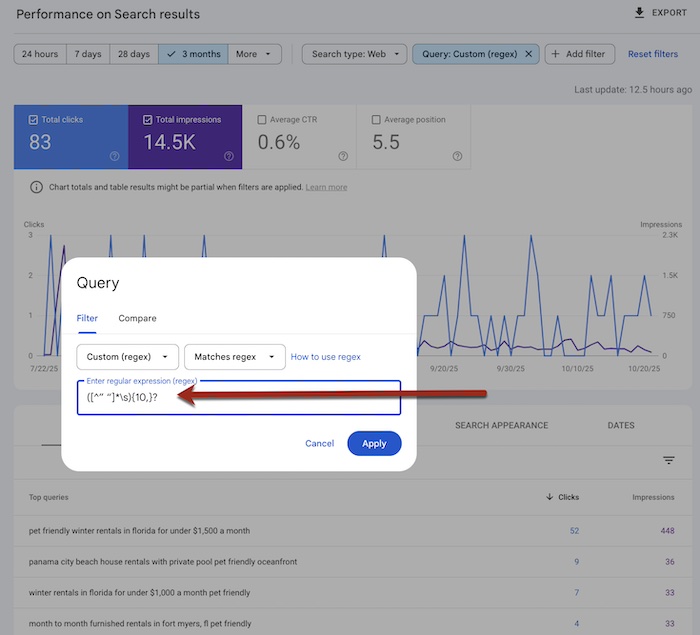Image resolution: width=700 pixels, height=635 pixels.
Task: Switch to the Compare tab
Action: pyautogui.click(x=137, y=318)
